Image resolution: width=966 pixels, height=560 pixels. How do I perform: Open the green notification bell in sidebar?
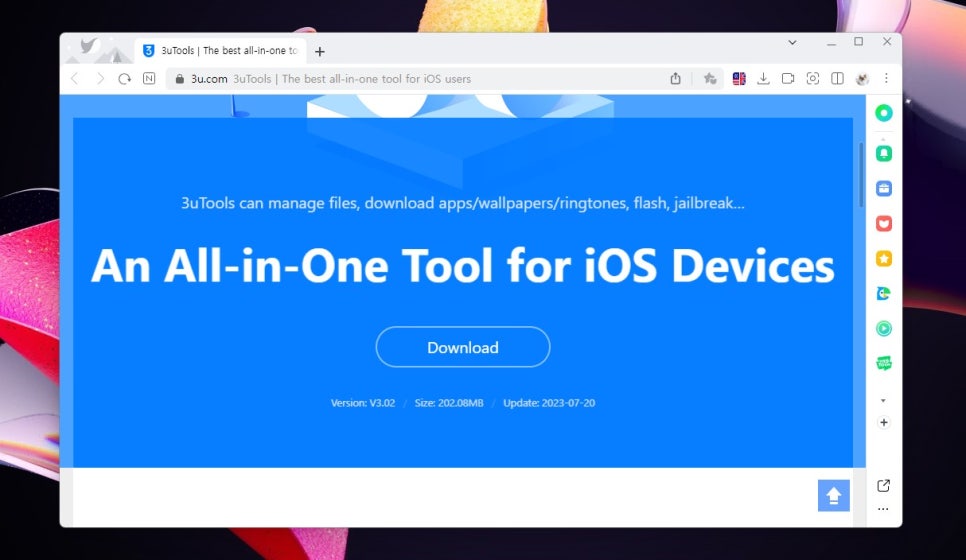tap(884, 153)
